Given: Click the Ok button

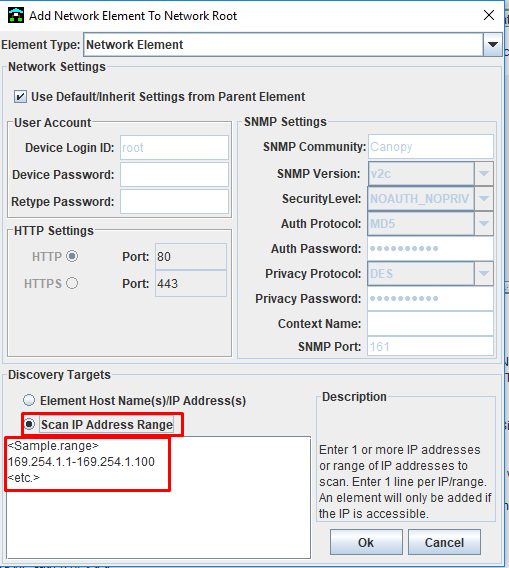Looking at the screenshot, I should [x=366, y=542].
